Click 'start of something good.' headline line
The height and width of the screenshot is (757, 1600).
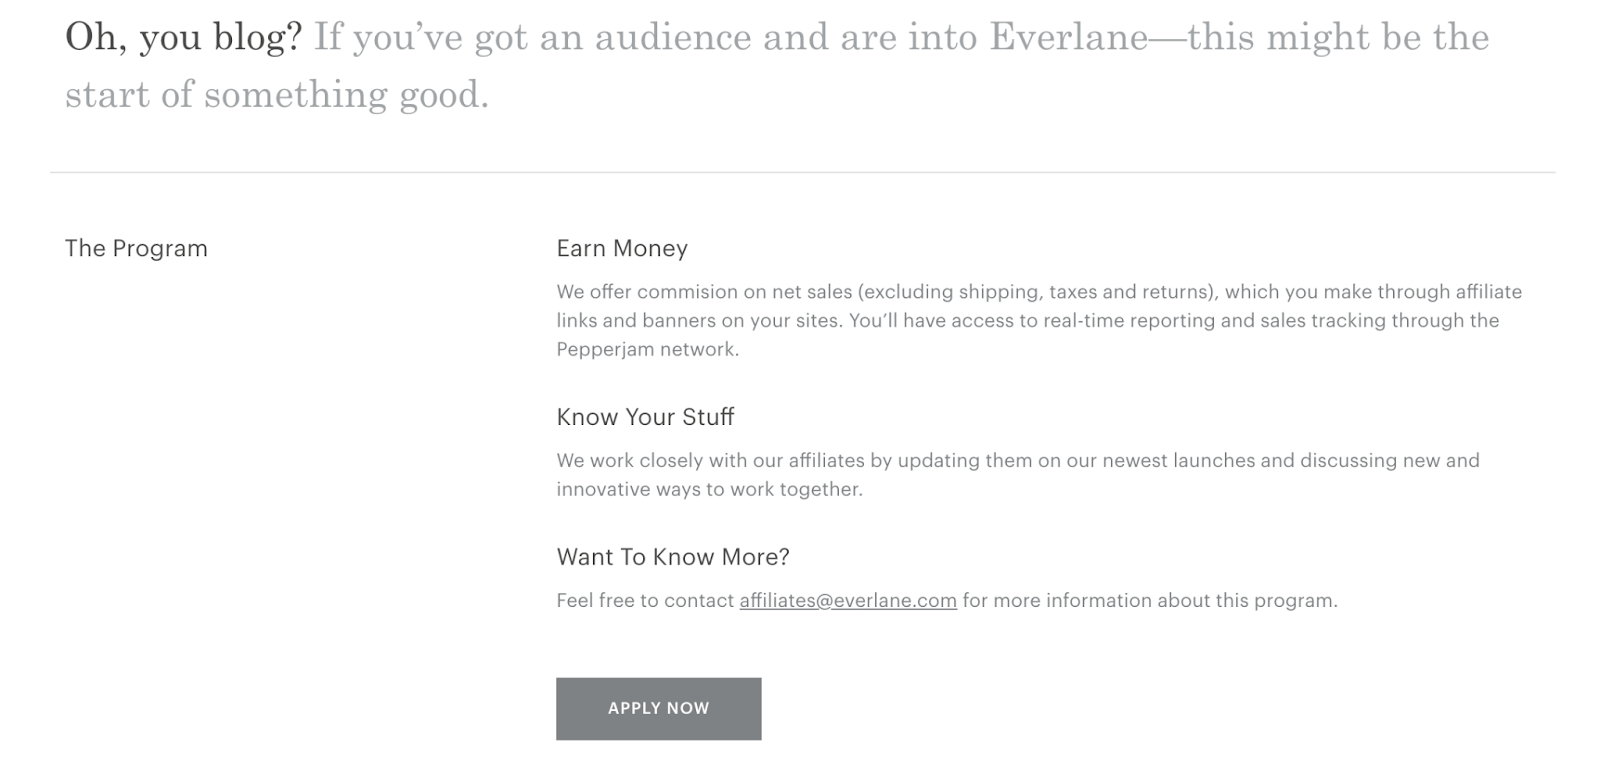pyautogui.click(x=277, y=95)
